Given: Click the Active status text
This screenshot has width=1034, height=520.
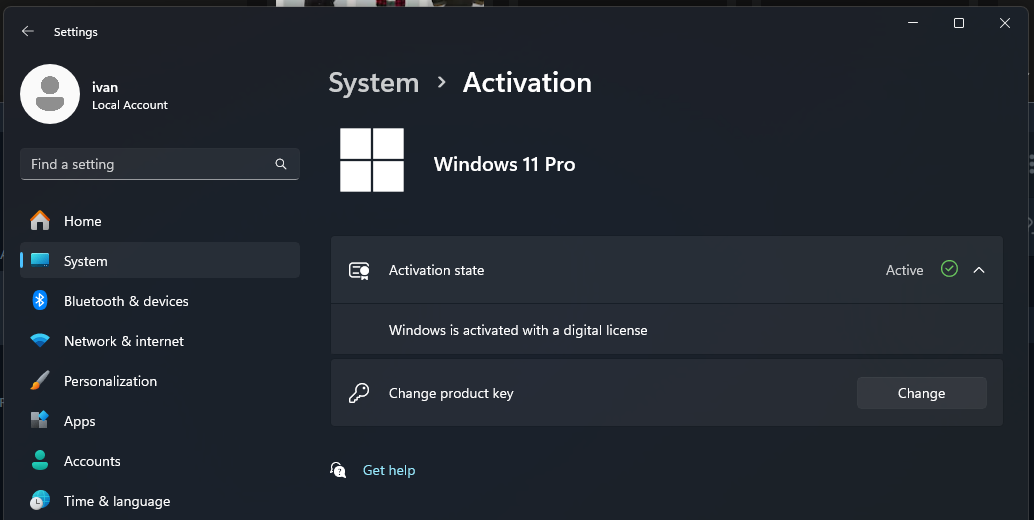Looking at the screenshot, I should 904,270.
